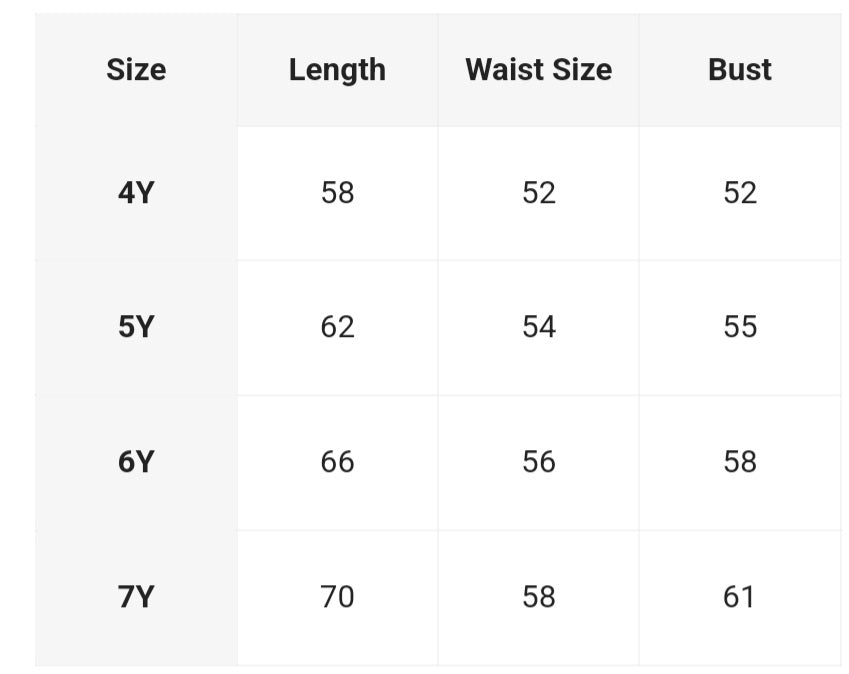Click the Waist Size column header

tap(538, 70)
